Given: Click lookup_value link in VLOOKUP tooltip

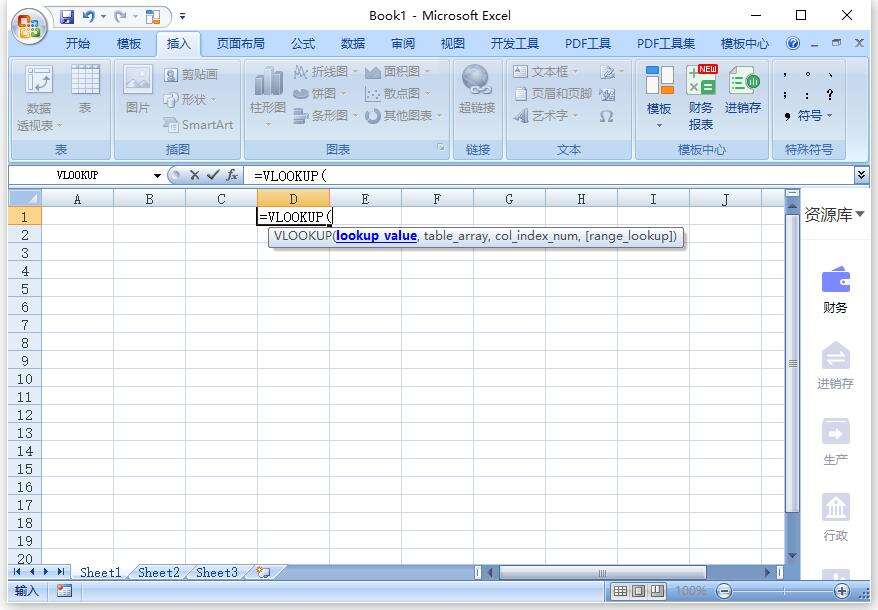Looking at the screenshot, I should click(x=376, y=236).
